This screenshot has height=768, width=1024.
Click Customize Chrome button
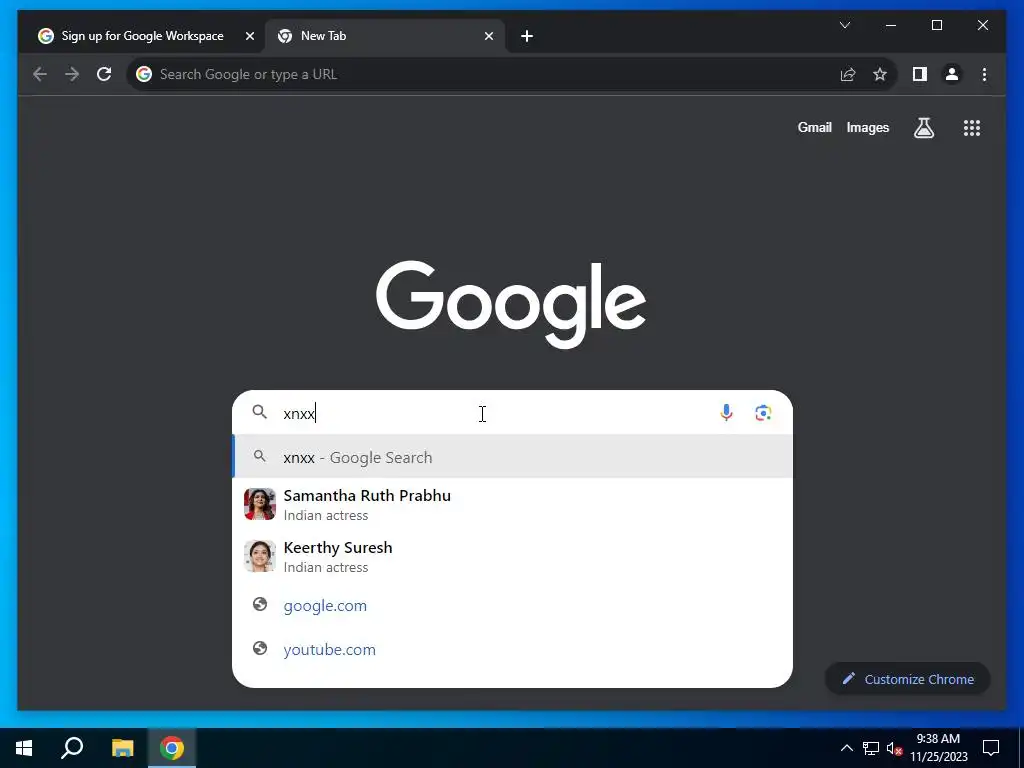coord(908,679)
